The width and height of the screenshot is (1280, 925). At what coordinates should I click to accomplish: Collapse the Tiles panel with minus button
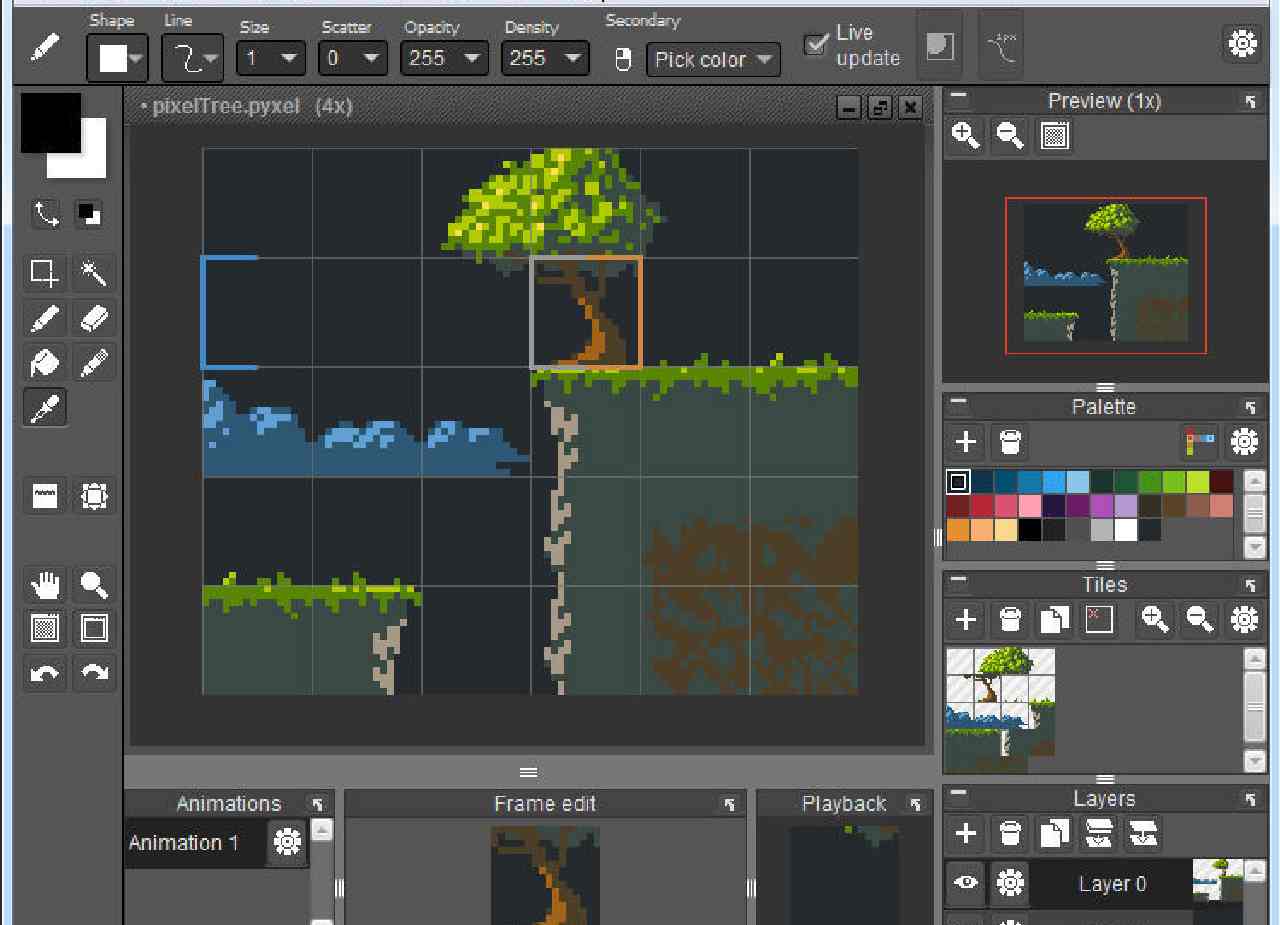pos(958,582)
